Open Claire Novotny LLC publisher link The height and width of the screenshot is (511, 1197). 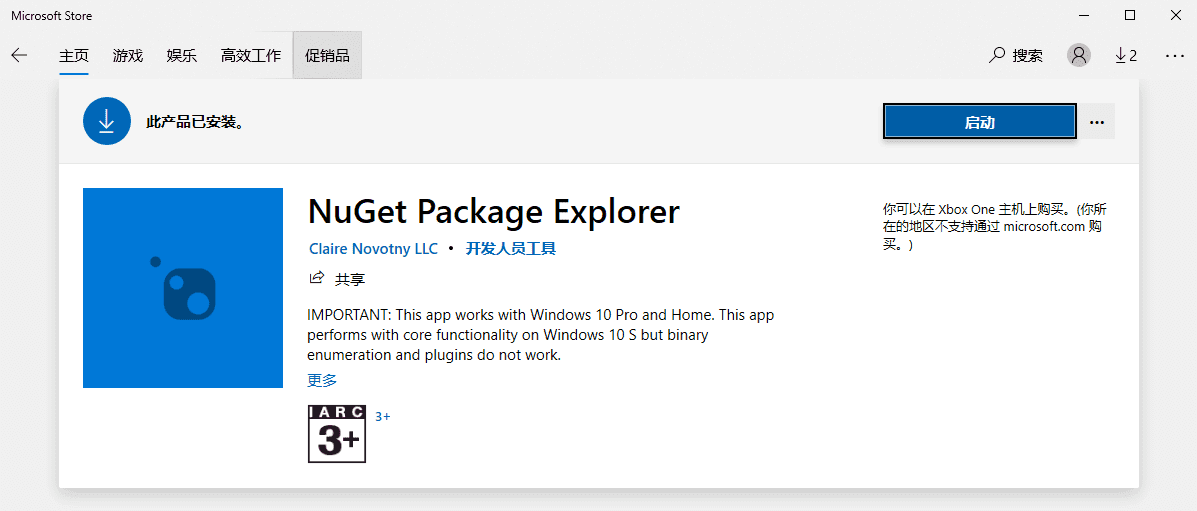373,248
